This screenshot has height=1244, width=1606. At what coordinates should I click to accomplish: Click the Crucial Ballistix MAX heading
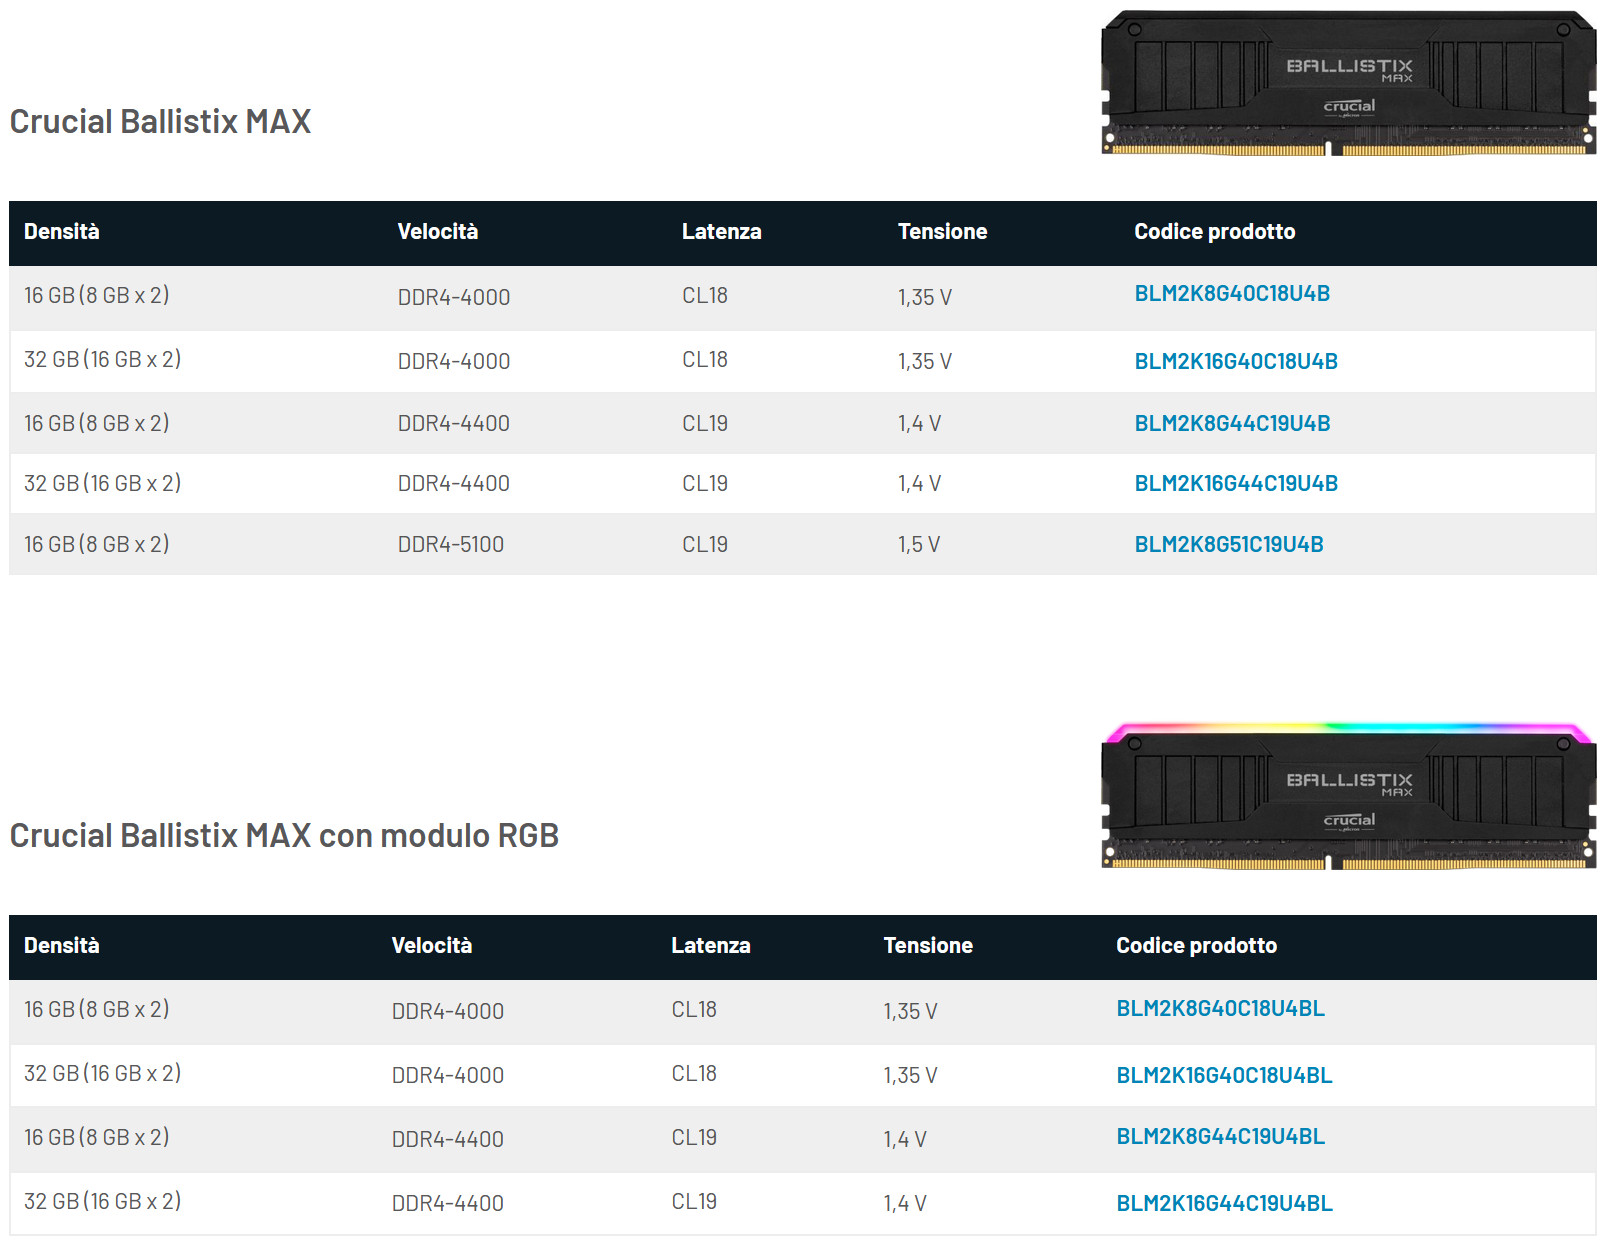[160, 122]
